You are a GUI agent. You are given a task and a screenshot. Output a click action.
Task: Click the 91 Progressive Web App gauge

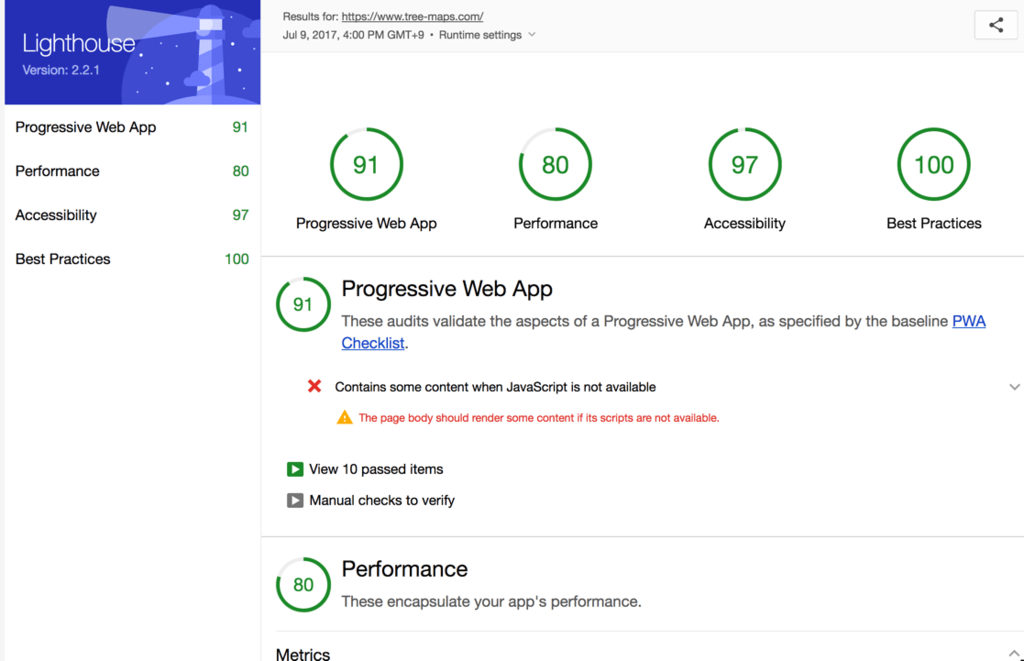(366, 164)
